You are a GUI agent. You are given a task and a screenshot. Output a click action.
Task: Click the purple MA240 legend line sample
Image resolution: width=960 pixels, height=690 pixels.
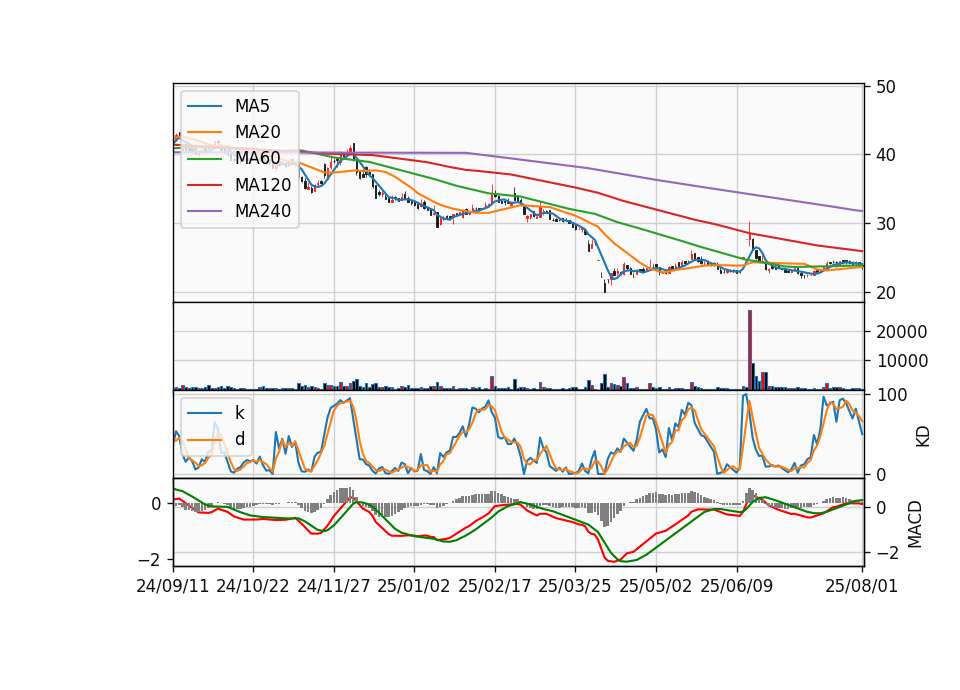point(204,212)
